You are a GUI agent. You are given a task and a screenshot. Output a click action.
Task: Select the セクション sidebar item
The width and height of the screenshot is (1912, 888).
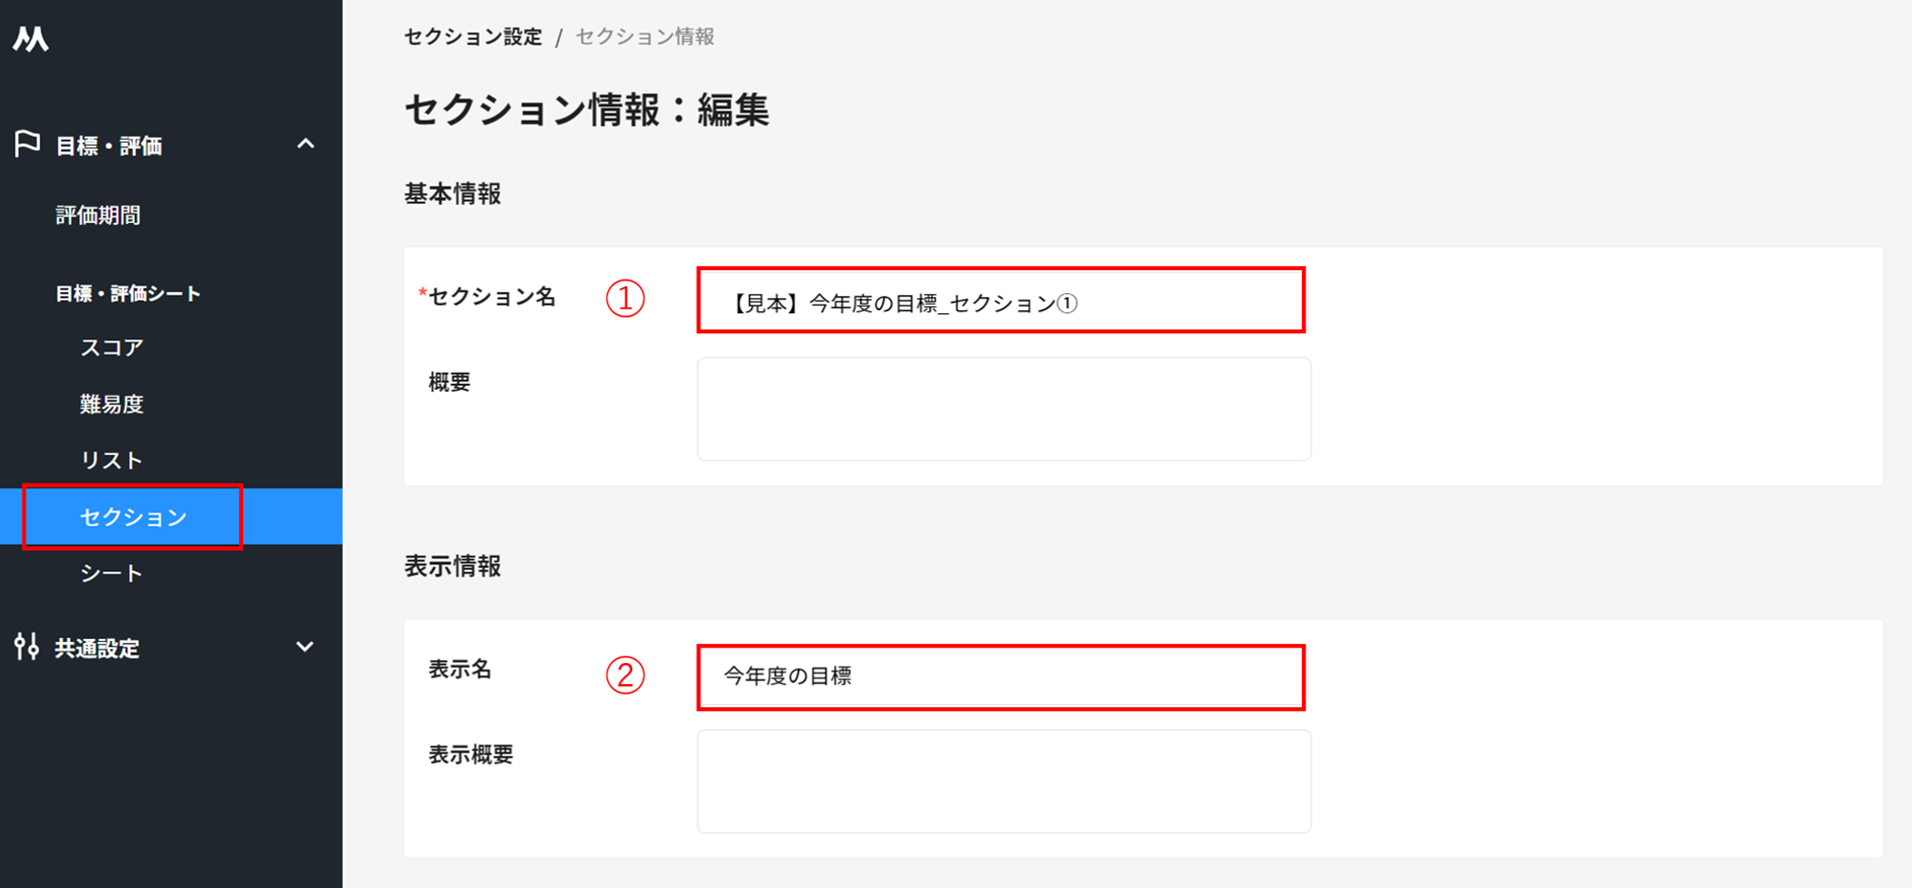133,517
